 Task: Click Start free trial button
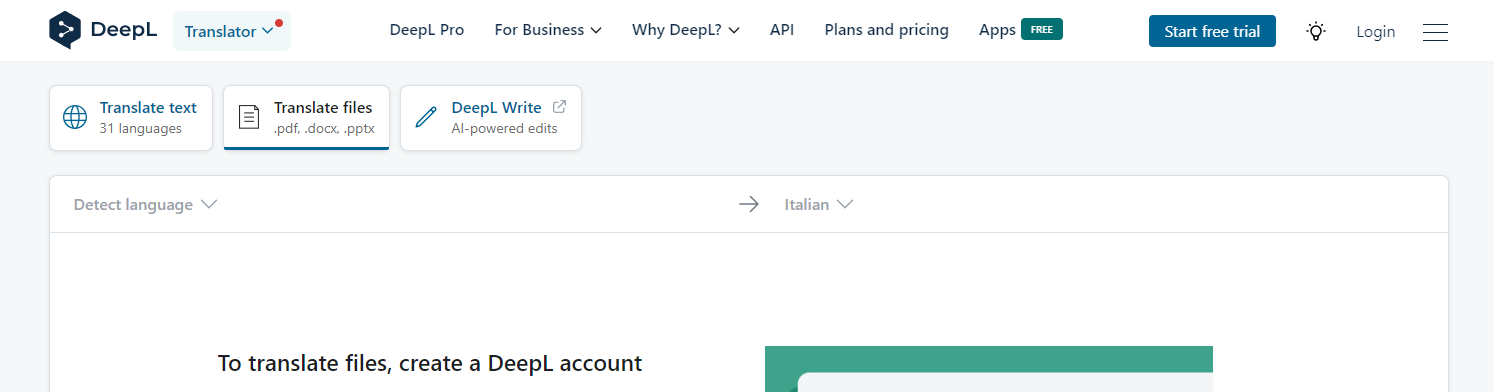1212,31
